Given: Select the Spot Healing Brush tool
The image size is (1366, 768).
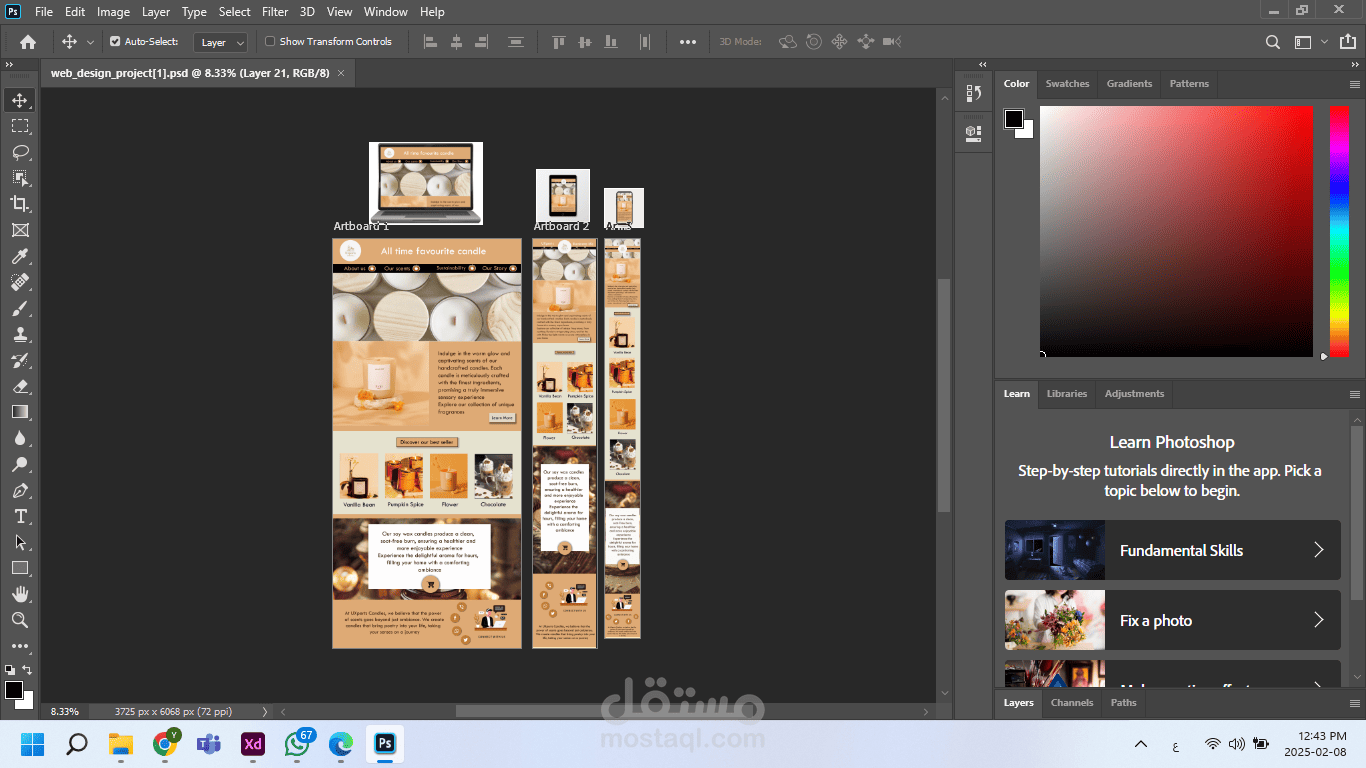Looking at the screenshot, I should [x=20, y=283].
